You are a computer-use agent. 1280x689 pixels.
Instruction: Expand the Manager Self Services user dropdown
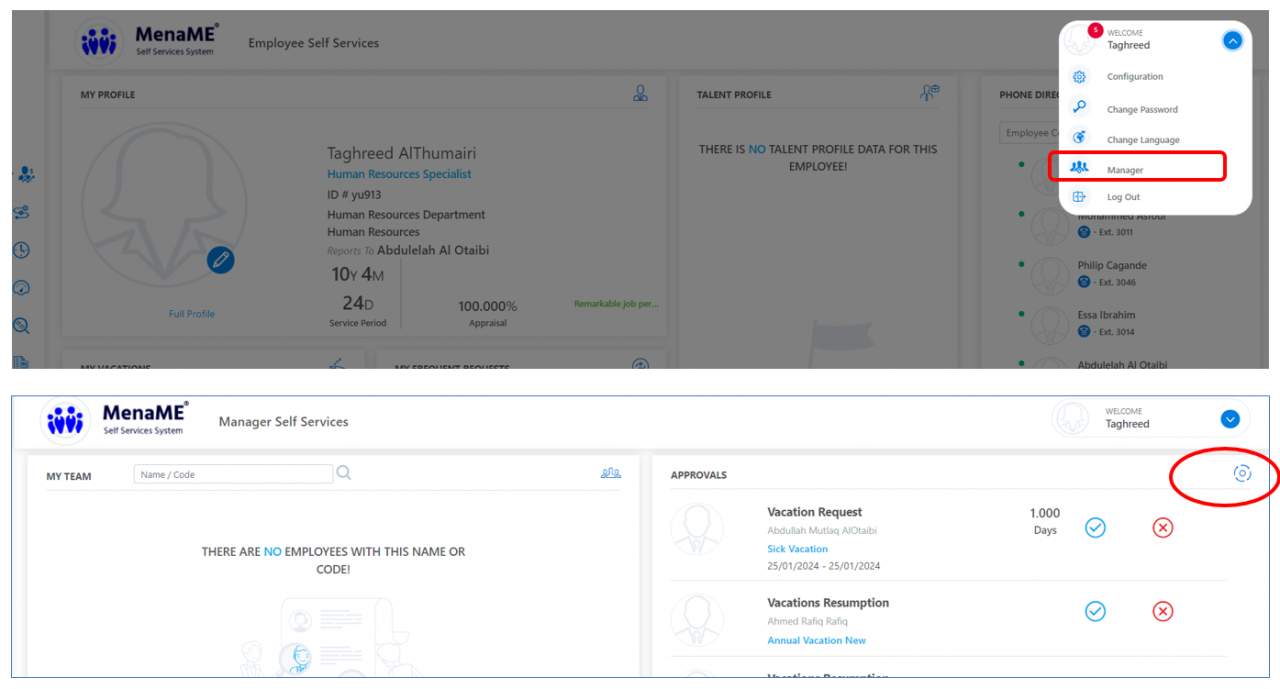click(1230, 419)
